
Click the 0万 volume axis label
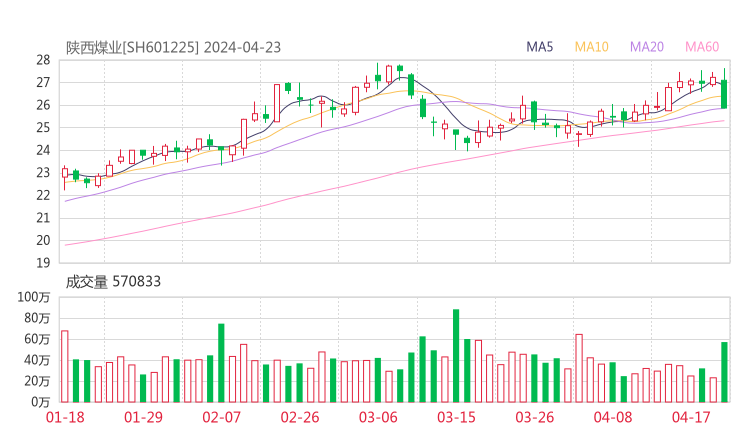[x=41, y=402]
